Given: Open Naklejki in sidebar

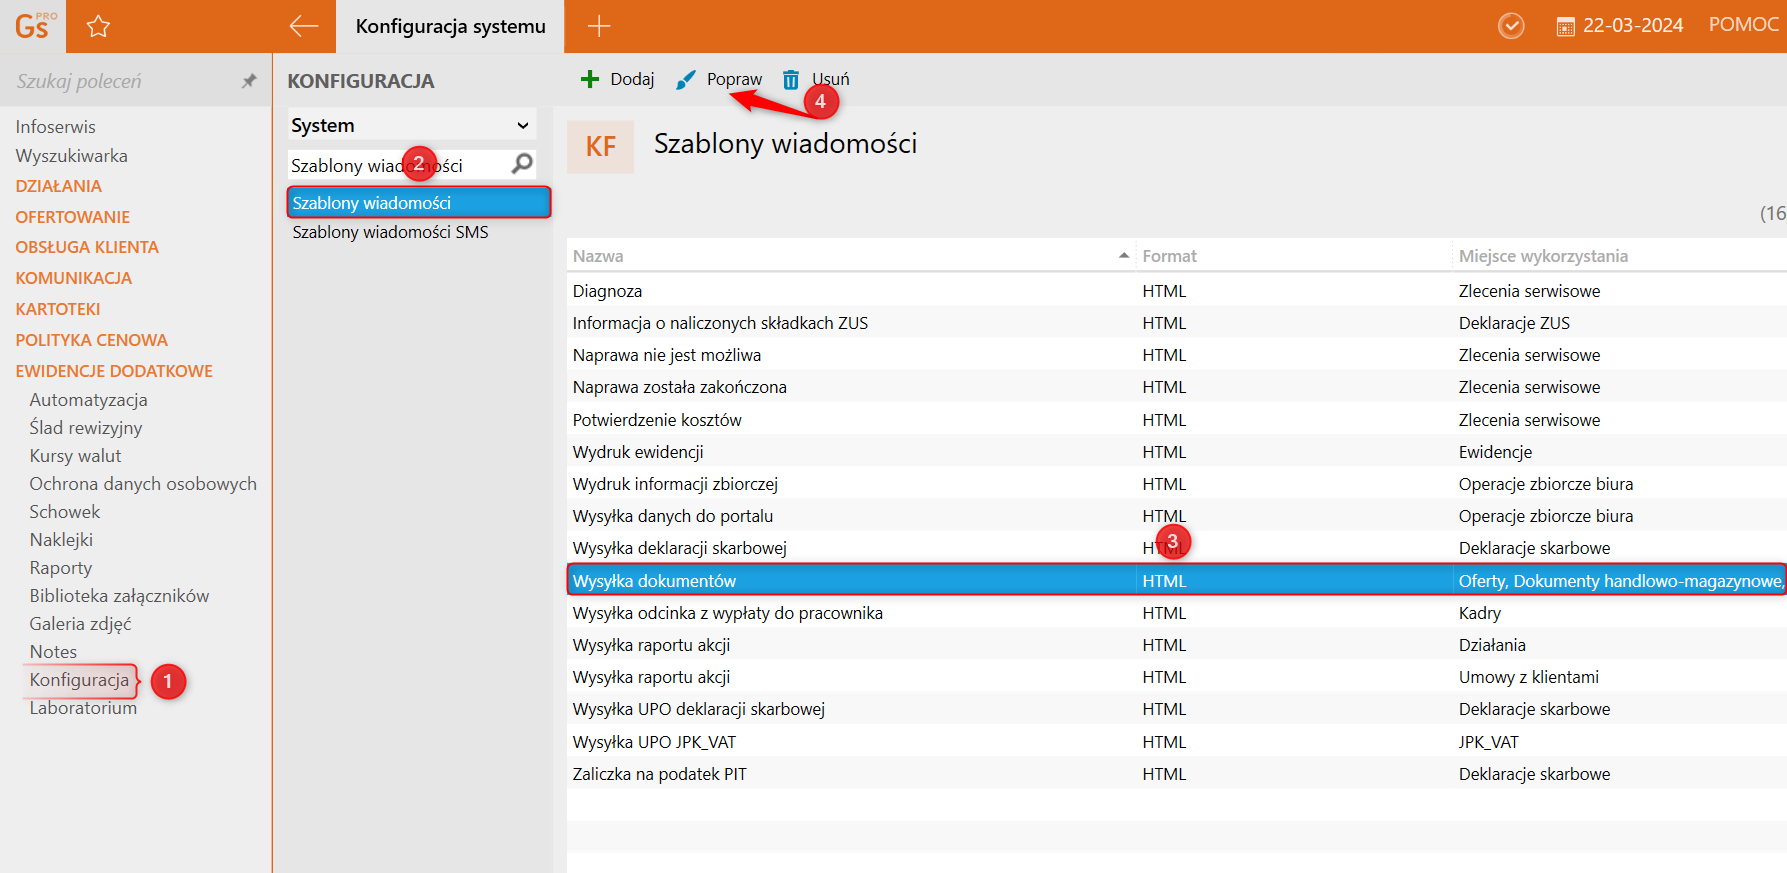Looking at the screenshot, I should 61,540.
